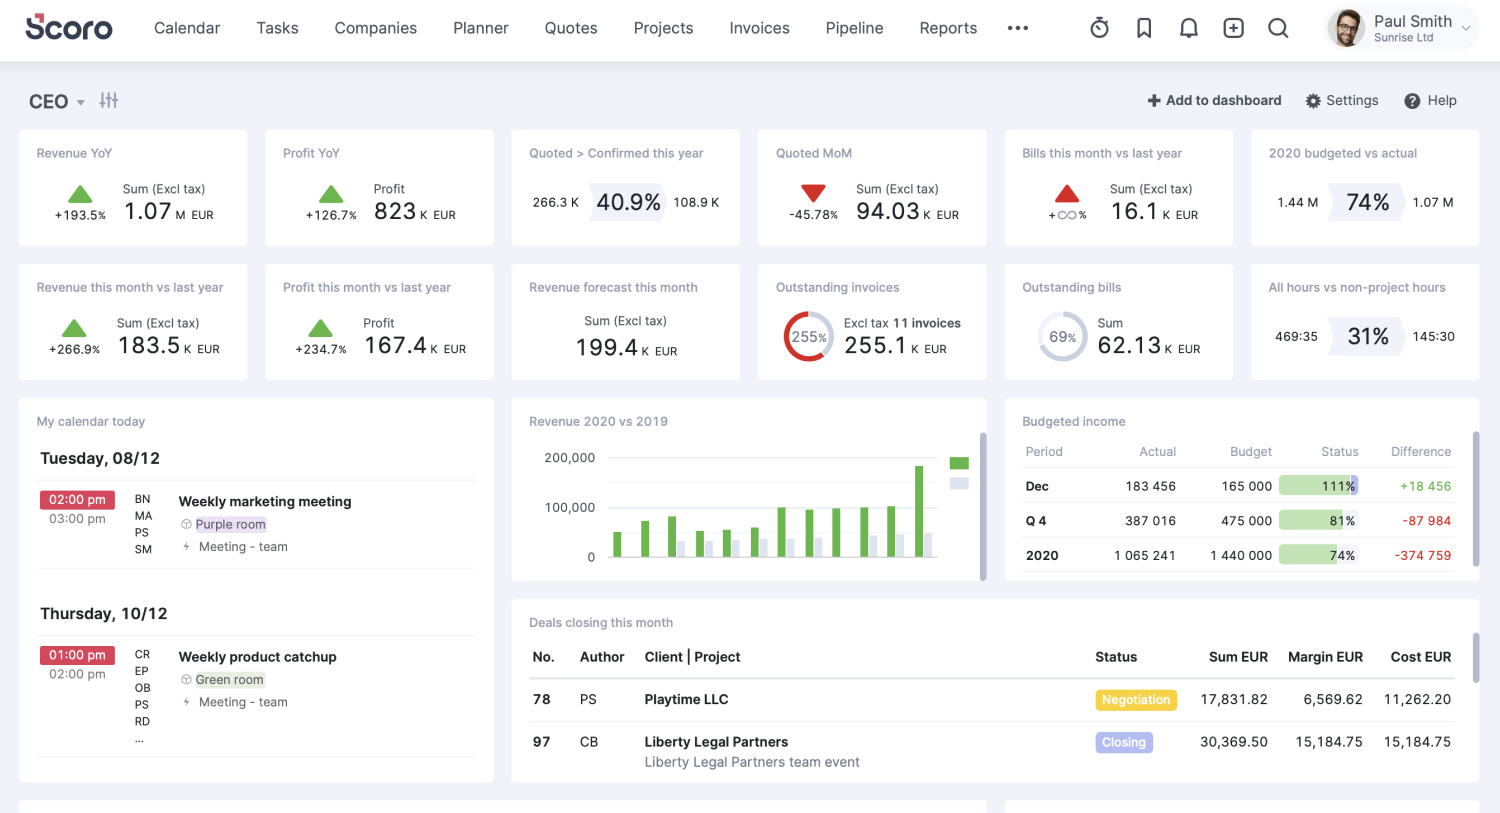
Task: Switch to the Calendar section
Action: (187, 28)
